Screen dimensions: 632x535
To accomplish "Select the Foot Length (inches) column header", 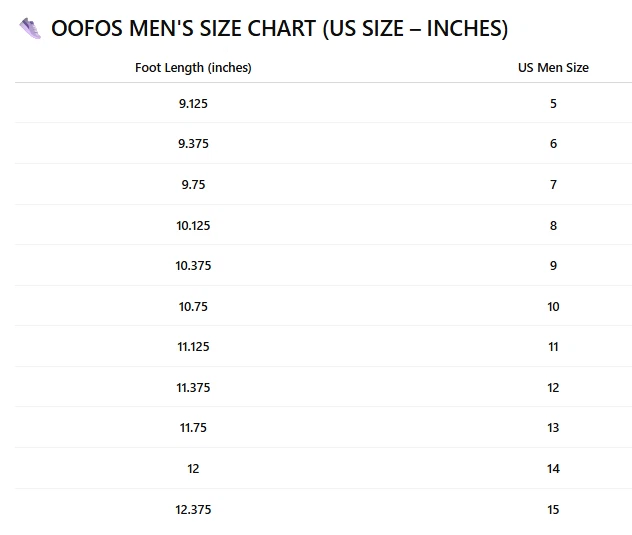I will 193,68.
